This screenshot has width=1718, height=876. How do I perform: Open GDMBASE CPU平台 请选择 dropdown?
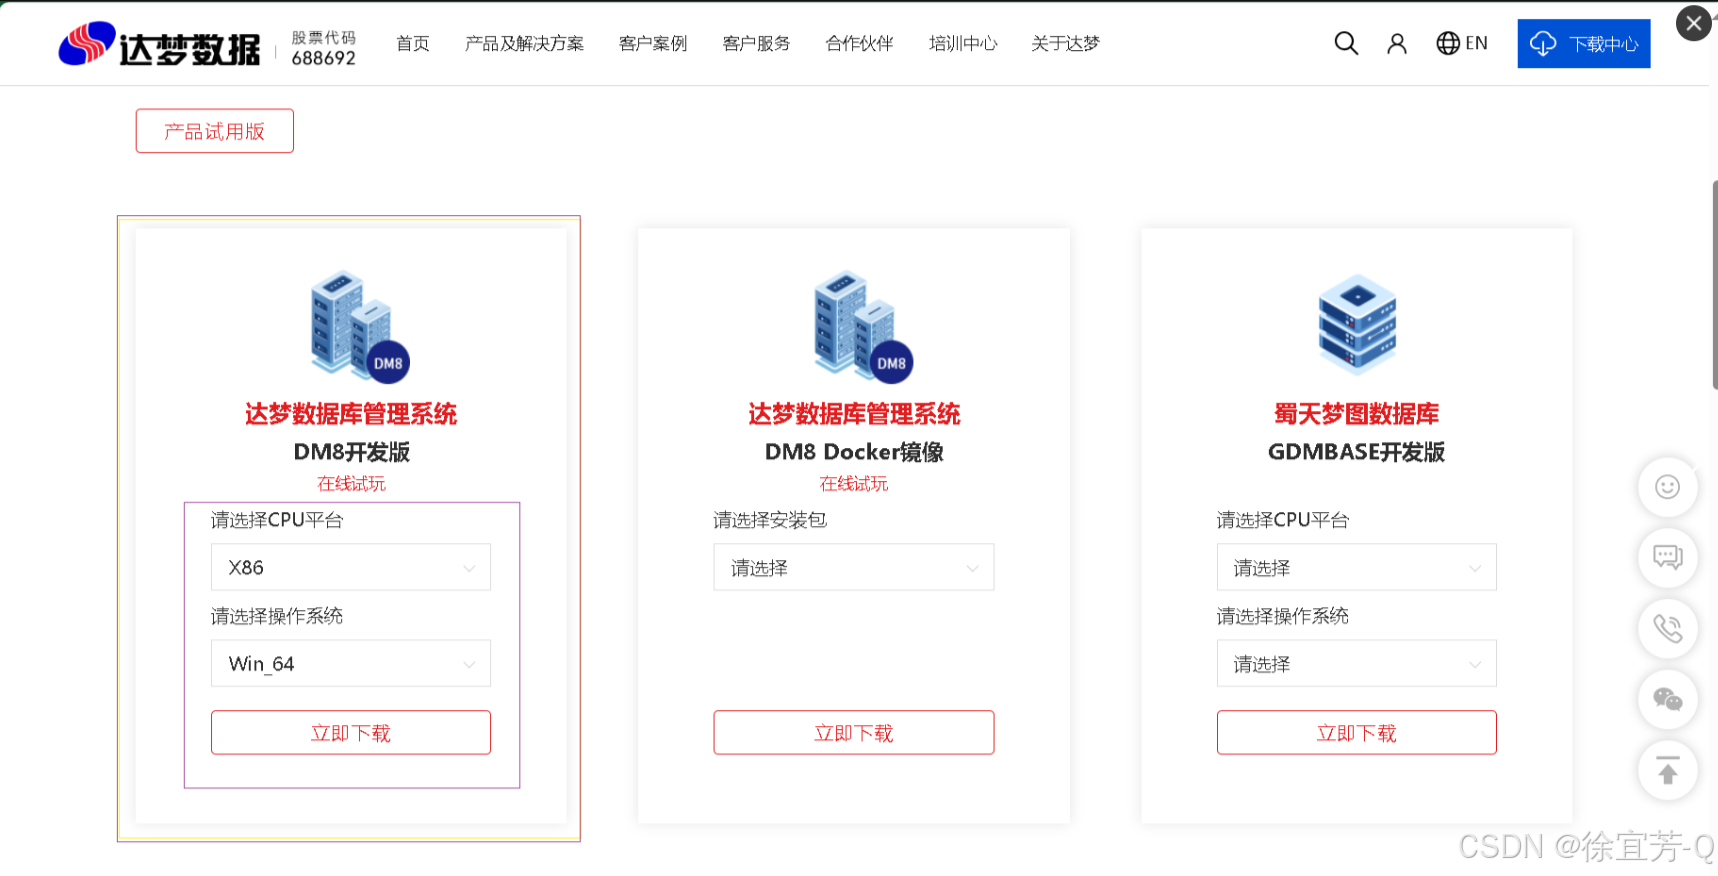click(x=1357, y=567)
